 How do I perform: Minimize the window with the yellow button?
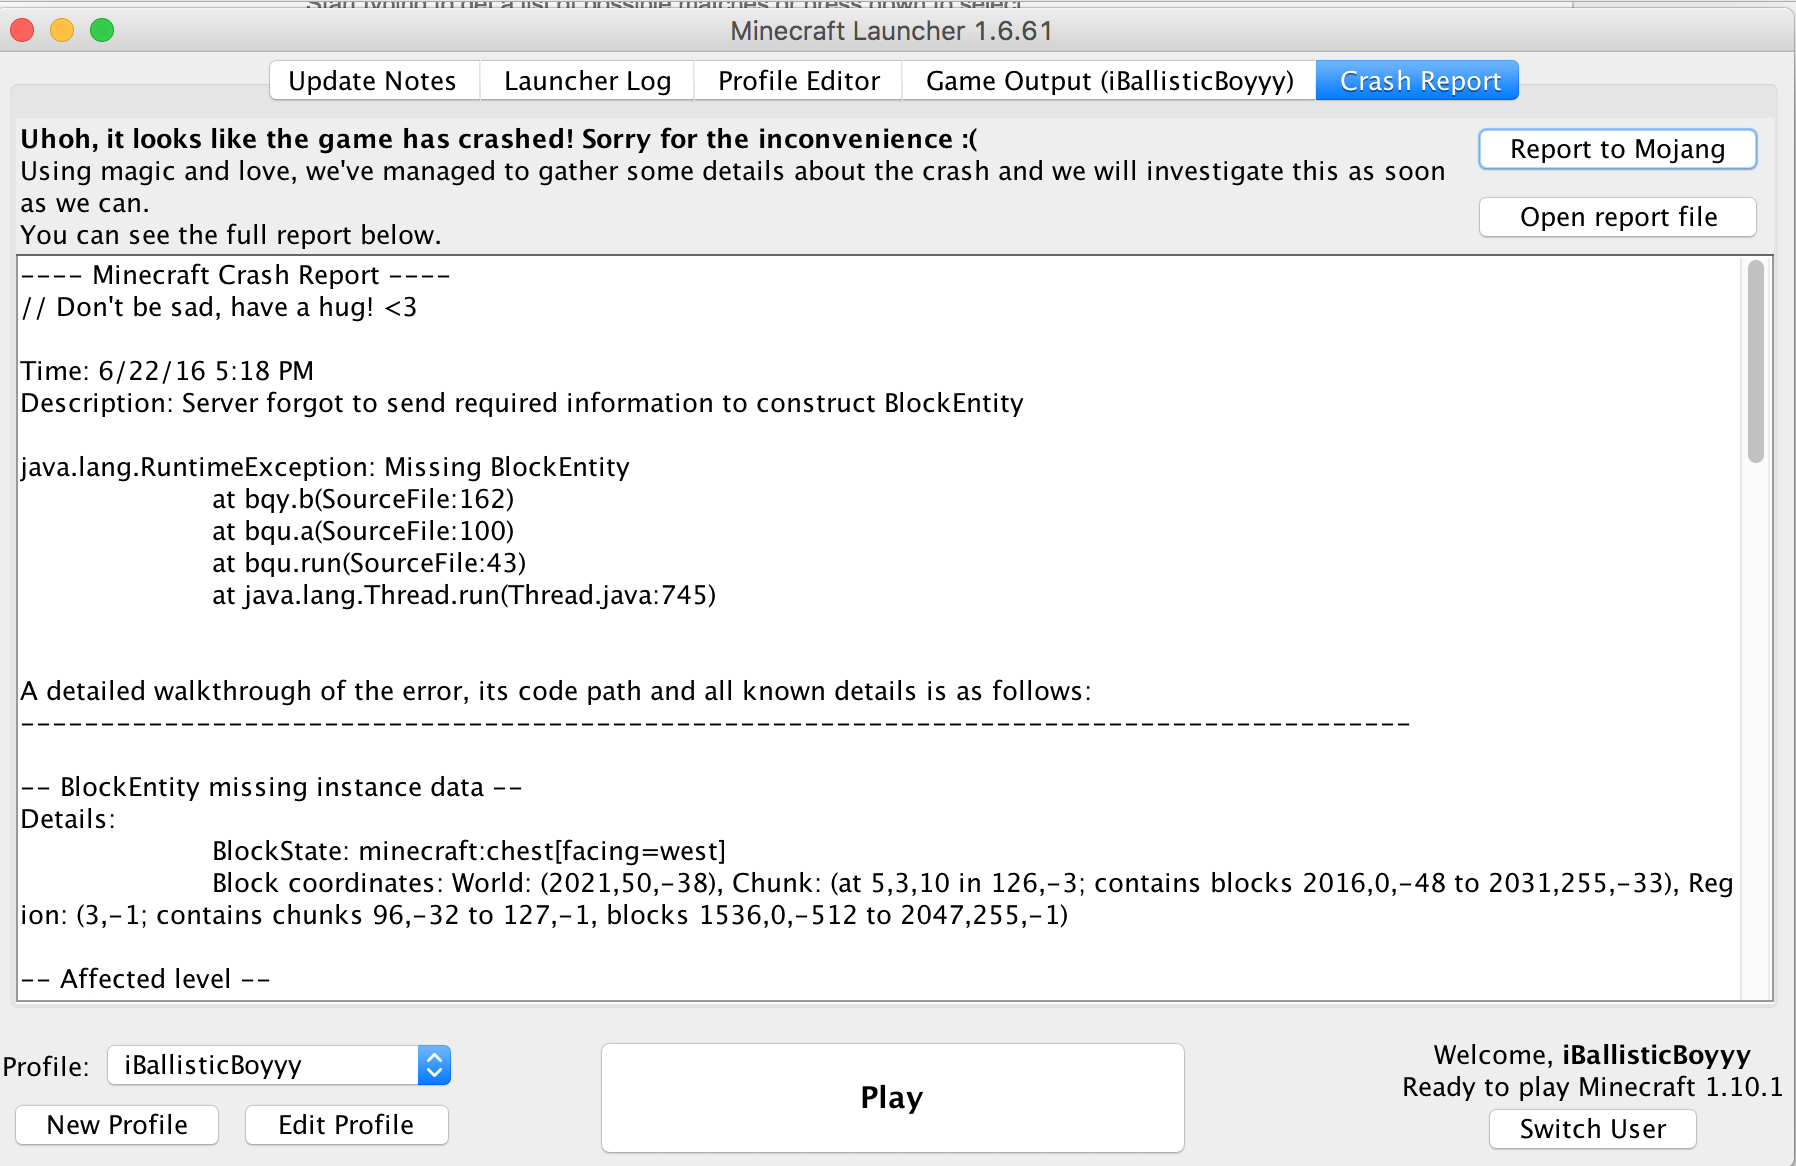pyautogui.click(x=62, y=30)
